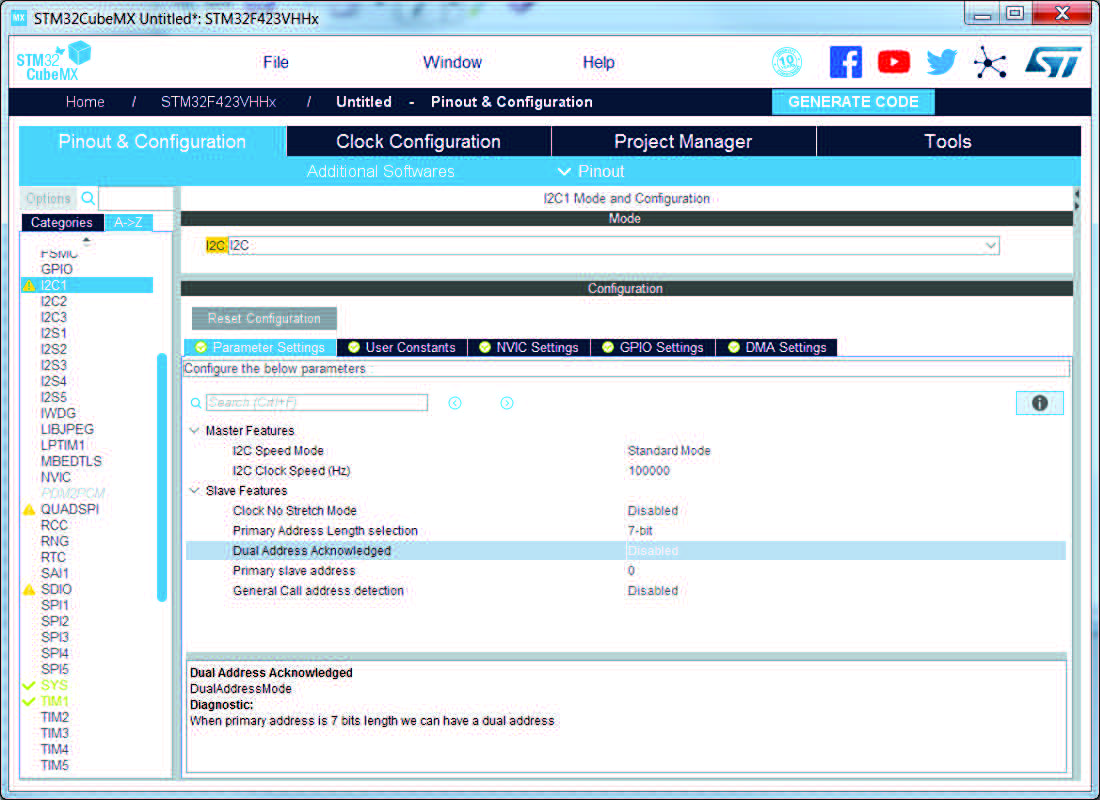This screenshot has width=1100, height=800.
Task: Focus the peripheral search field
Action: click(135, 199)
